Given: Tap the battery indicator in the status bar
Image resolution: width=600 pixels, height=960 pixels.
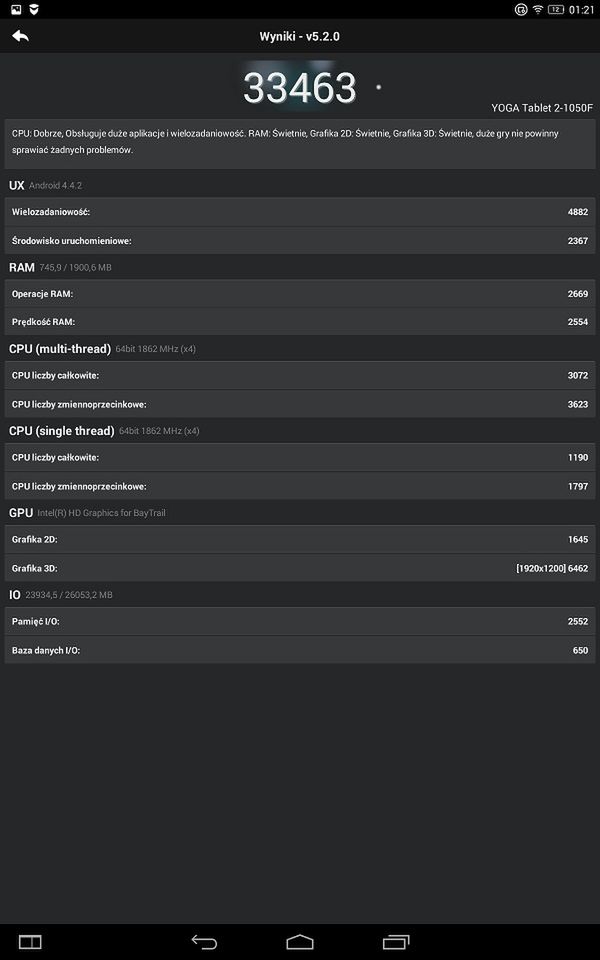Looking at the screenshot, I should 556,9.
